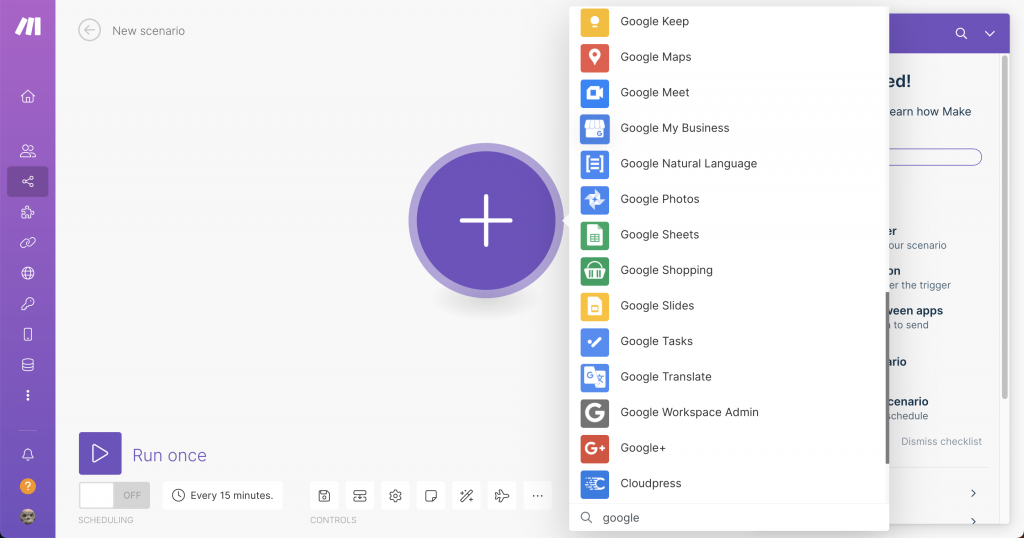Viewport: 1024px width, 538px height.
Task: Pick Cloudpress from the app list
Action: (728, 484)
